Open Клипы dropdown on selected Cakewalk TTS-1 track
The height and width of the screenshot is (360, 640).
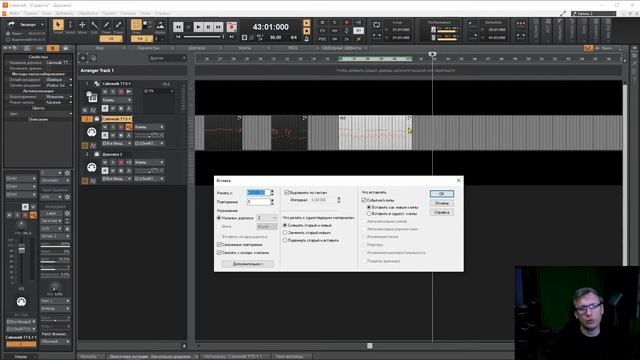[149, 127]
